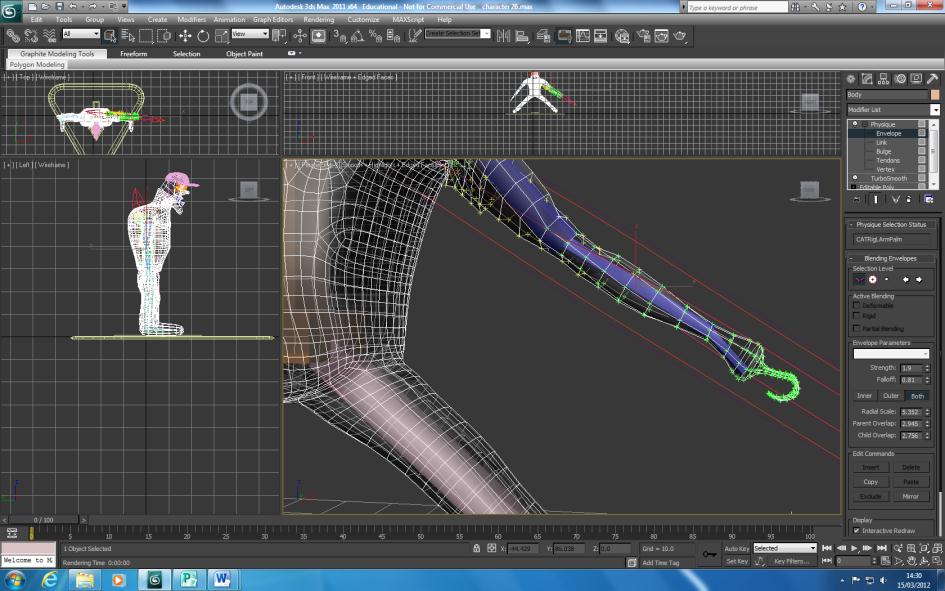Click the Mirror button in Edit Commands
The width and height of the screenshot is (945, 591).
tap(911, 496)
